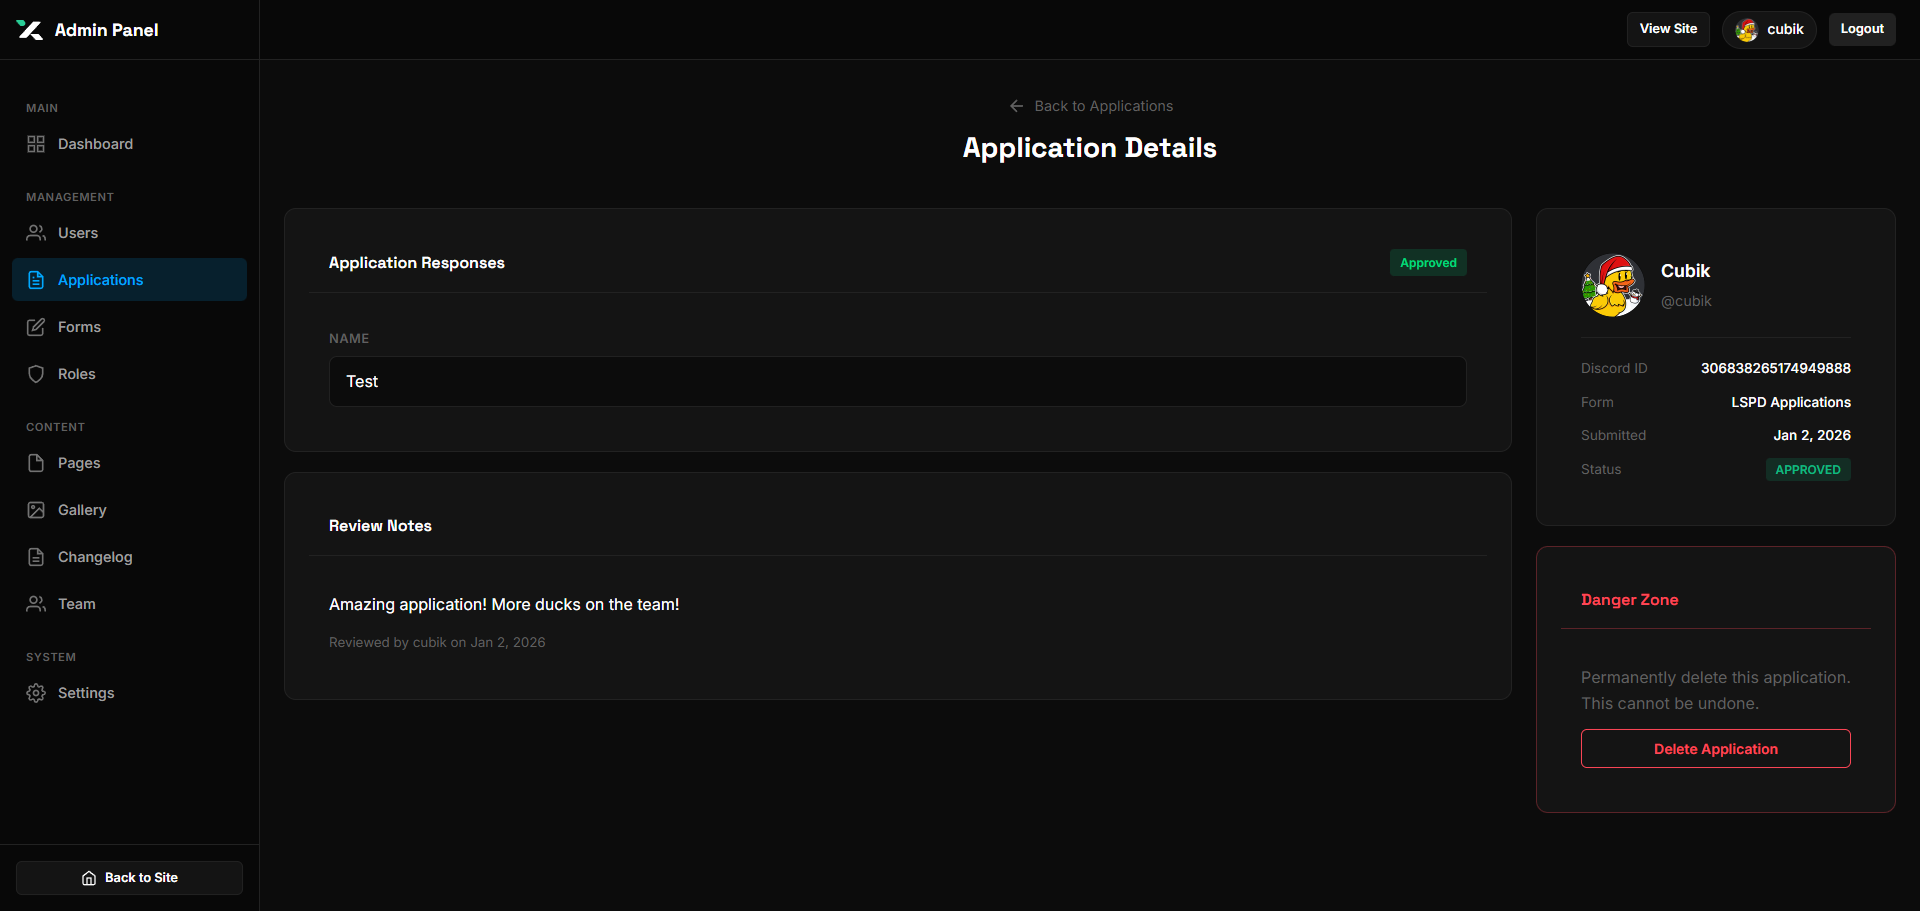Click the home icon in Back to Site
Image resolution: width=1920 pixels, height=911 pixels.
(89, 878)
